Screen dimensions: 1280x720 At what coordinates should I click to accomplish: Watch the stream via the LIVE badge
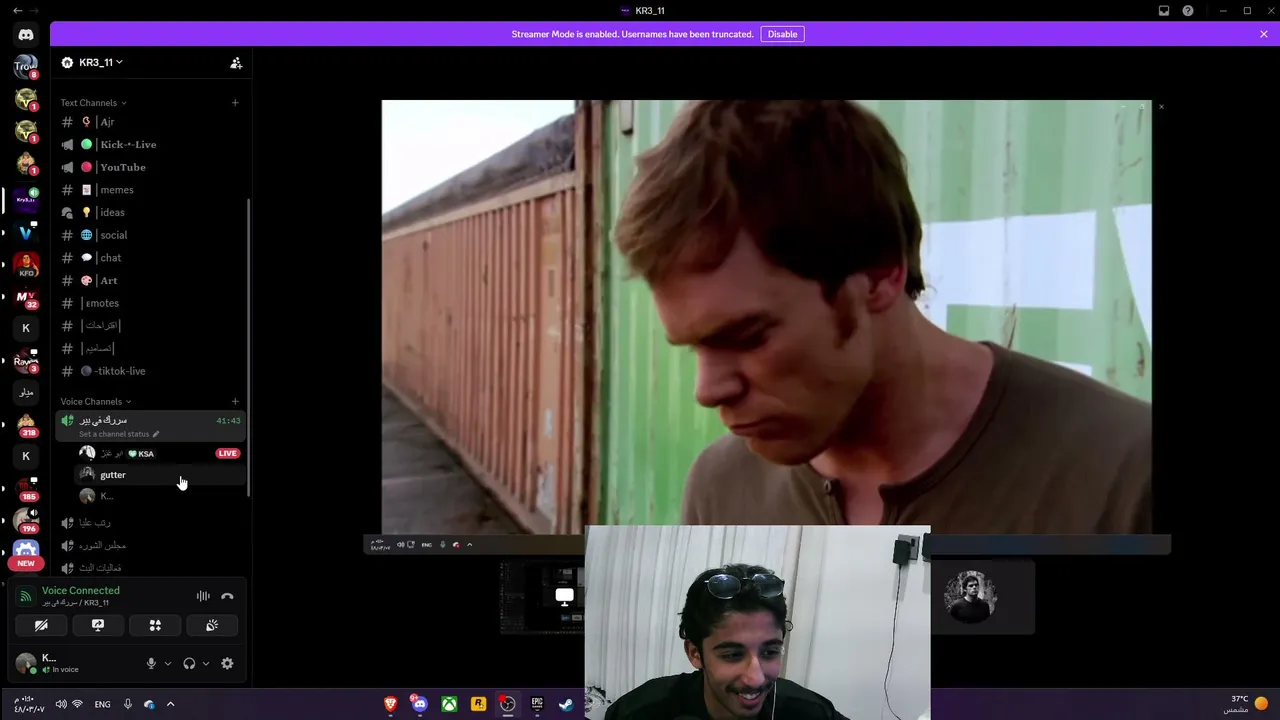[x=227, y=453]
